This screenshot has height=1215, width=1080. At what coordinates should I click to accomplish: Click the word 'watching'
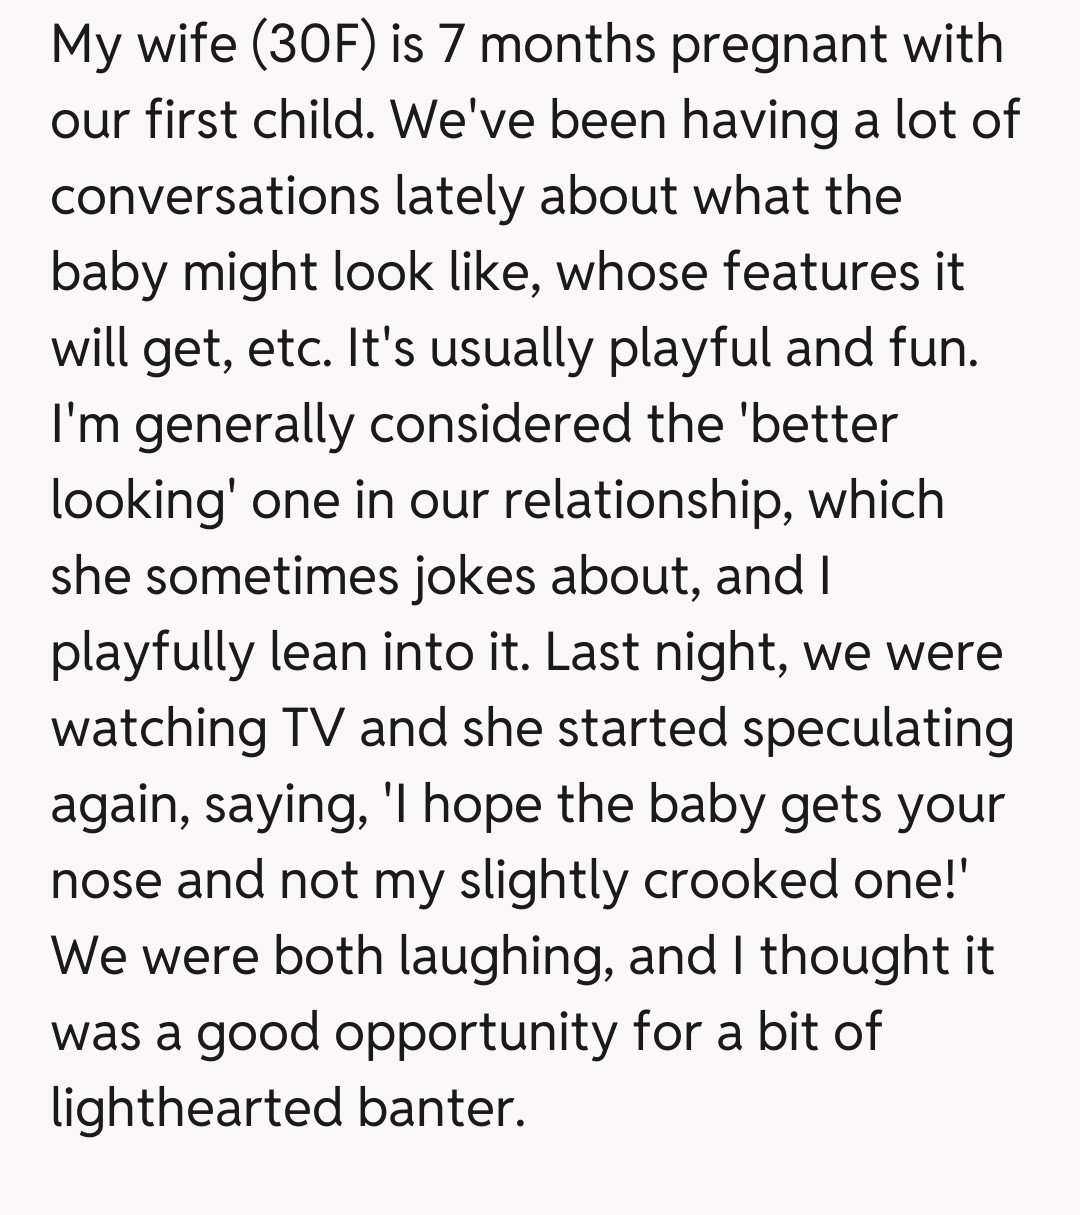point(158,728)
